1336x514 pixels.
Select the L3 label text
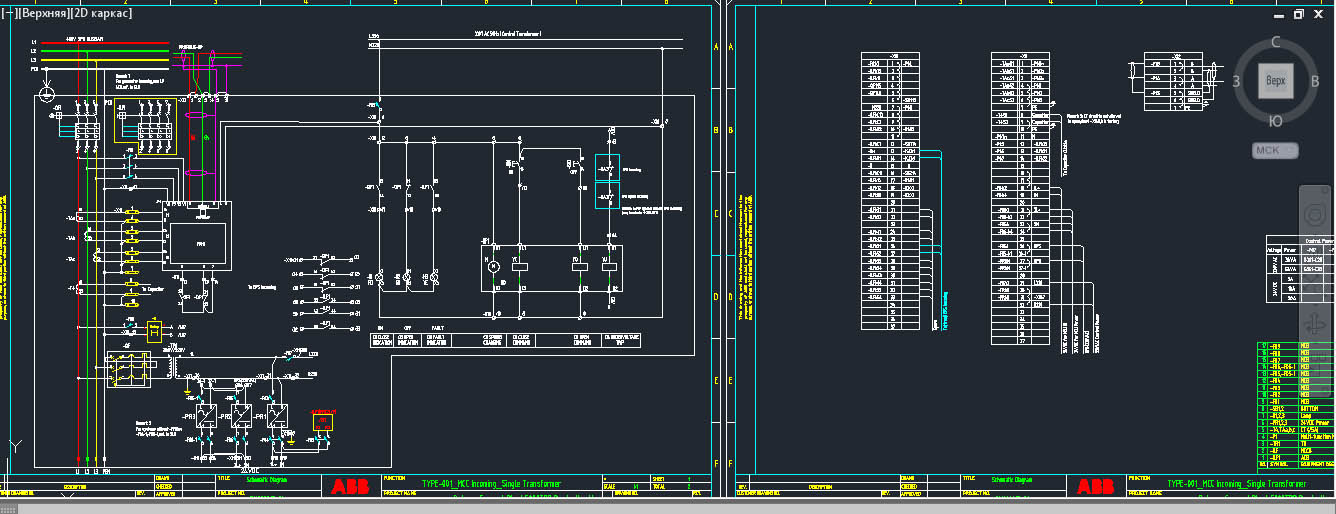point(33,61)
